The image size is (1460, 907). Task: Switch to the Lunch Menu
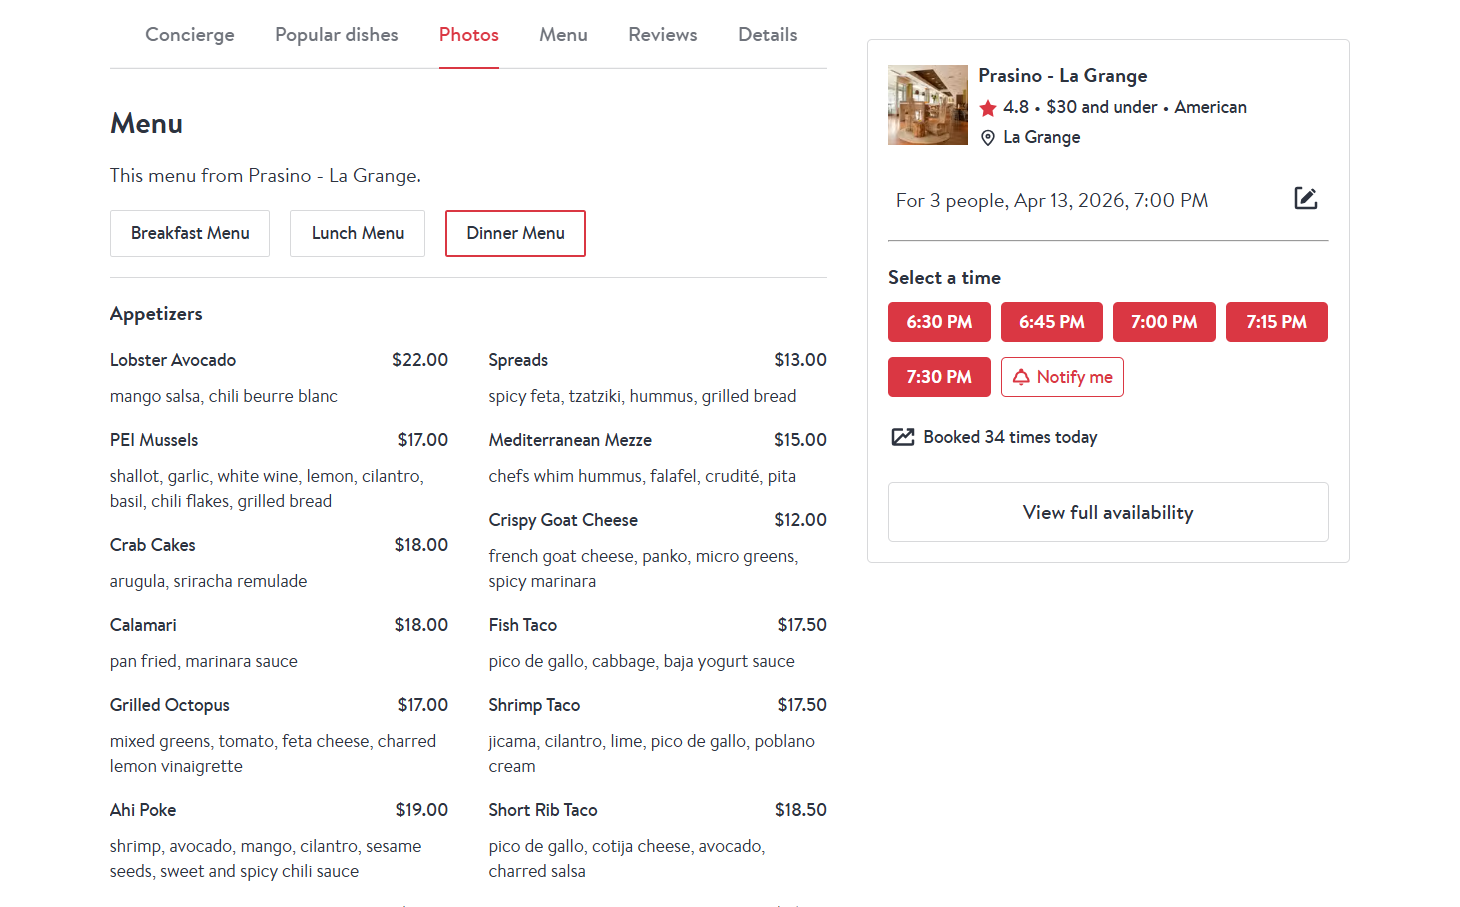coord(357,233)
